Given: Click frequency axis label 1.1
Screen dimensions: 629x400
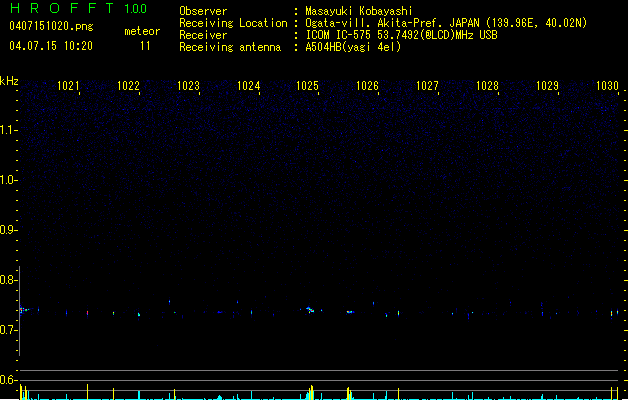Looking at the screenshot, I should 8,130.
